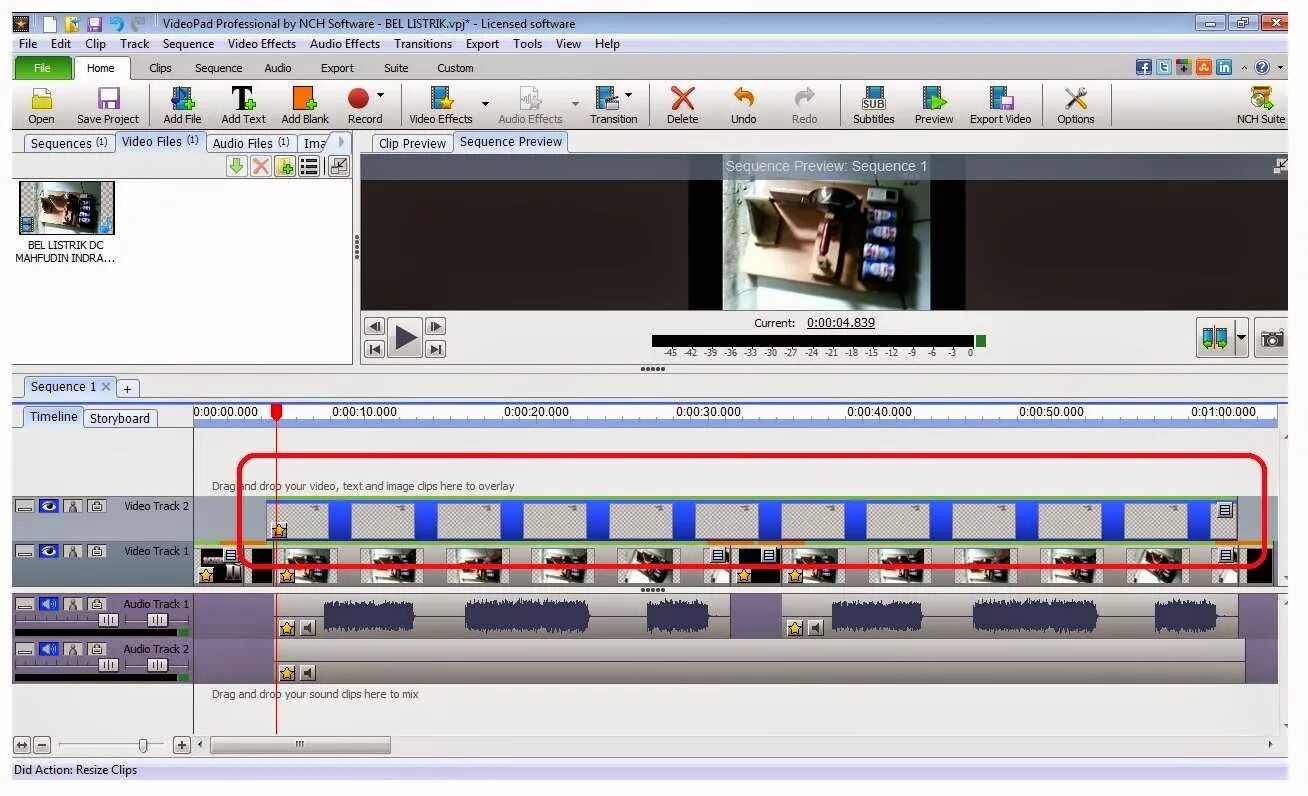Viewport: 1308px width, 796px height.
Task: Click the green File button
Action: tap(43, 68)
